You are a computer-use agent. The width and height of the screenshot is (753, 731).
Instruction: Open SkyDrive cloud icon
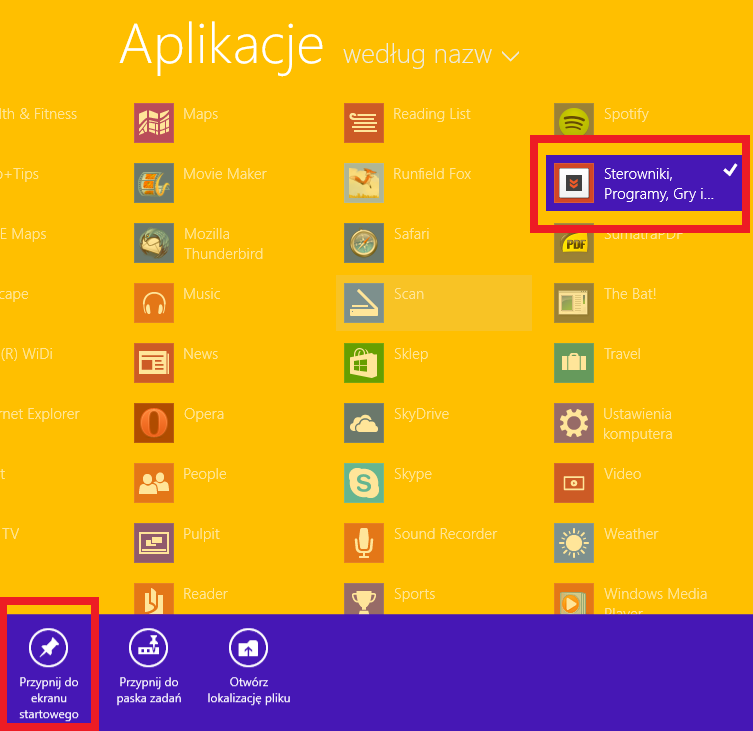[x=364, y=423]
